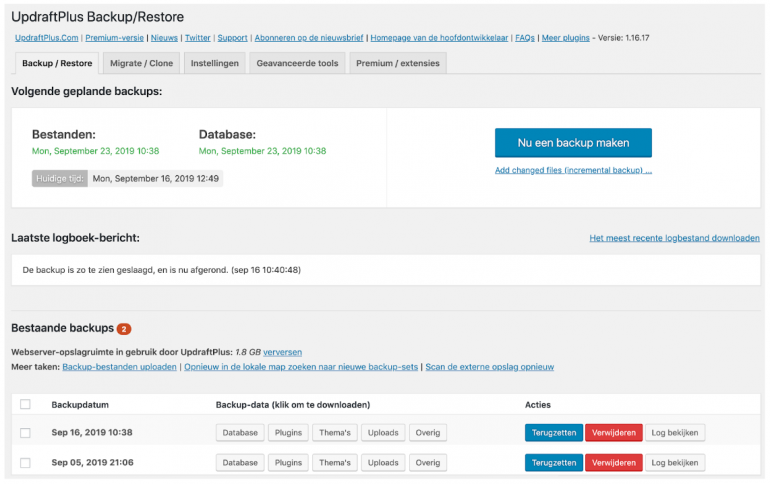Viewport: 770px width, 484px height.
Task: Open the Nieuws link
Action: pyautogui.click(x=164, y=38)
